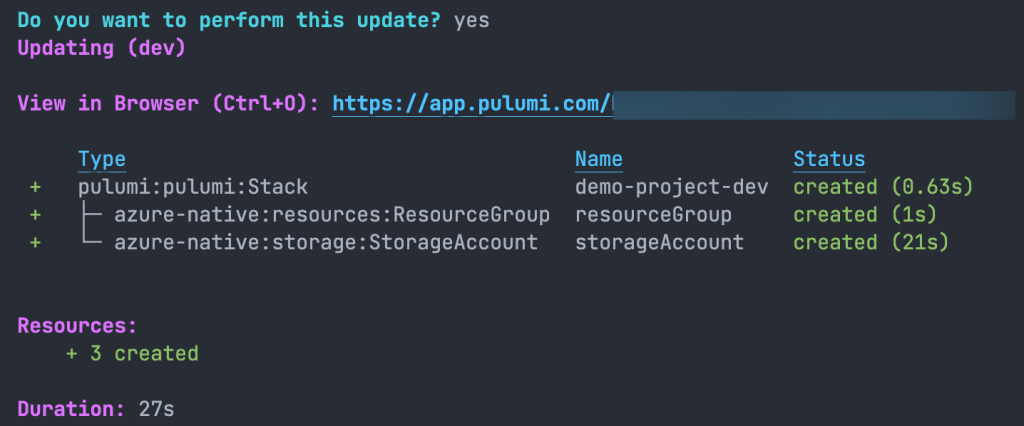1024x426 pixels.
Task: Click the demo-project-dev stack name
Action: click(x=671, y=187)
